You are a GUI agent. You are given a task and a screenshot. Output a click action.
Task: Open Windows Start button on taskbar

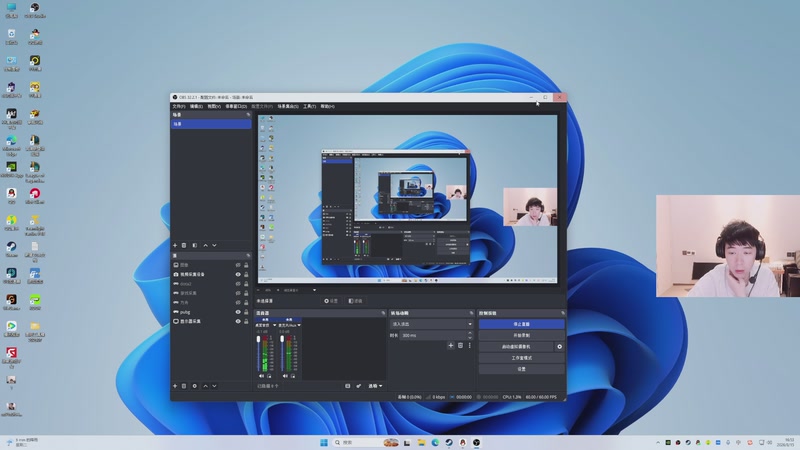(323, 442)
